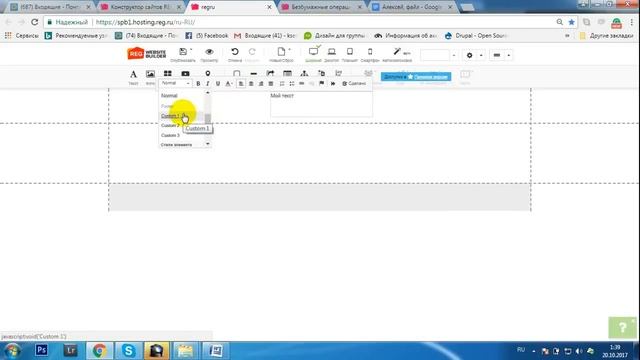Click the Windows Start button
This screenshot has width=640, height=360.
click(x=12, y=351)
